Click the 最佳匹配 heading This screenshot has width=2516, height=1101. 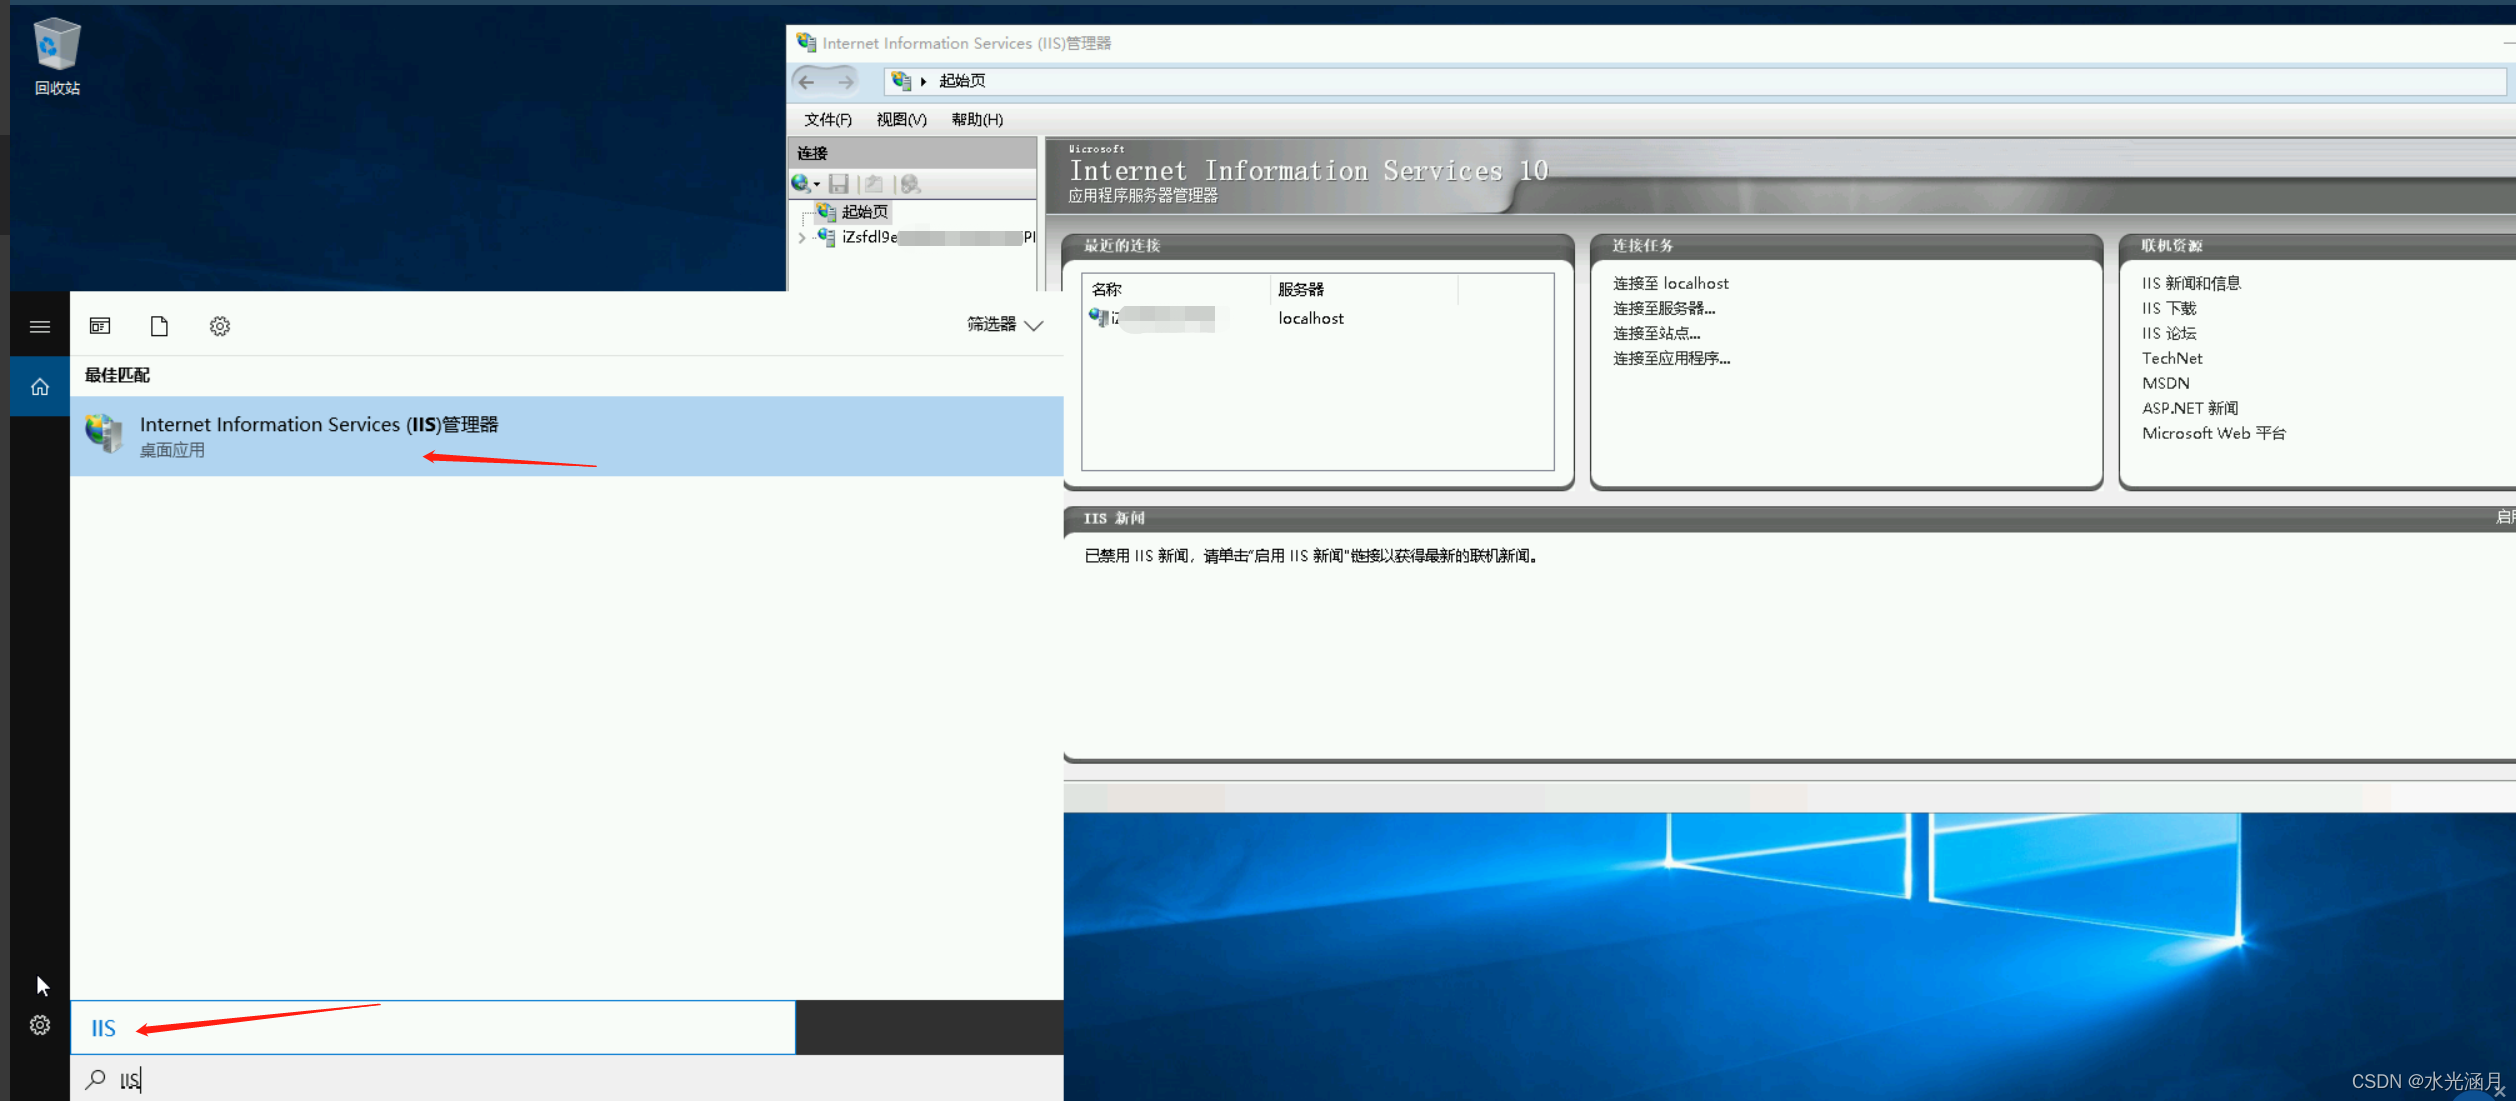pos(117,375)
